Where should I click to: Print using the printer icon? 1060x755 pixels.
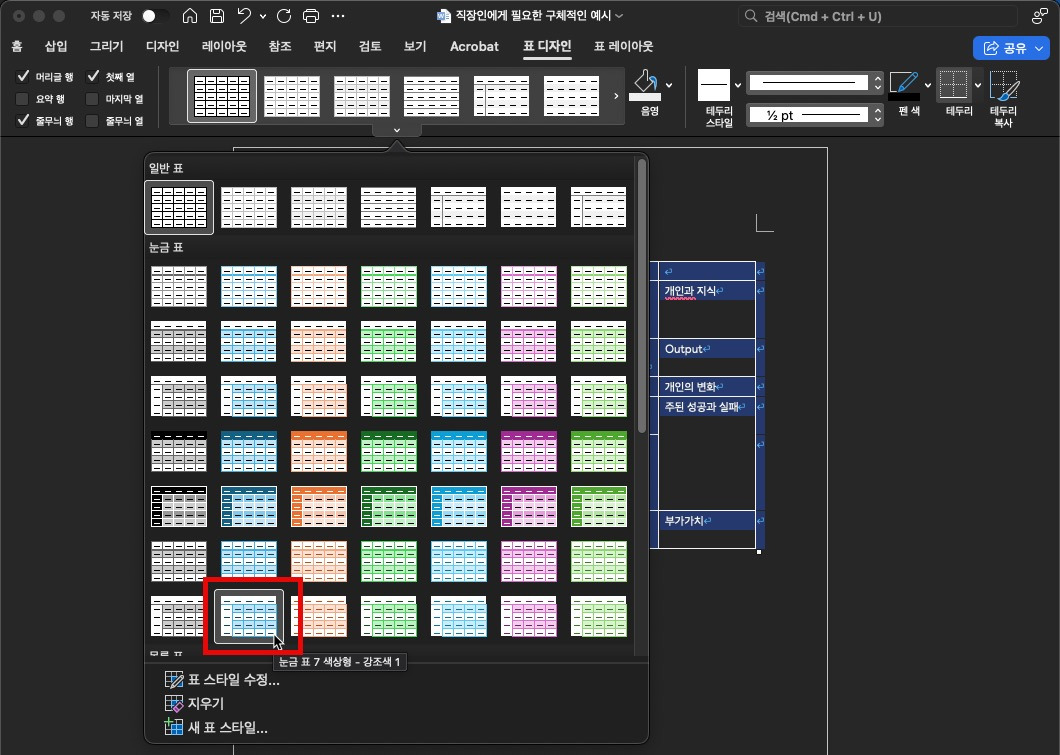point(311,16)
